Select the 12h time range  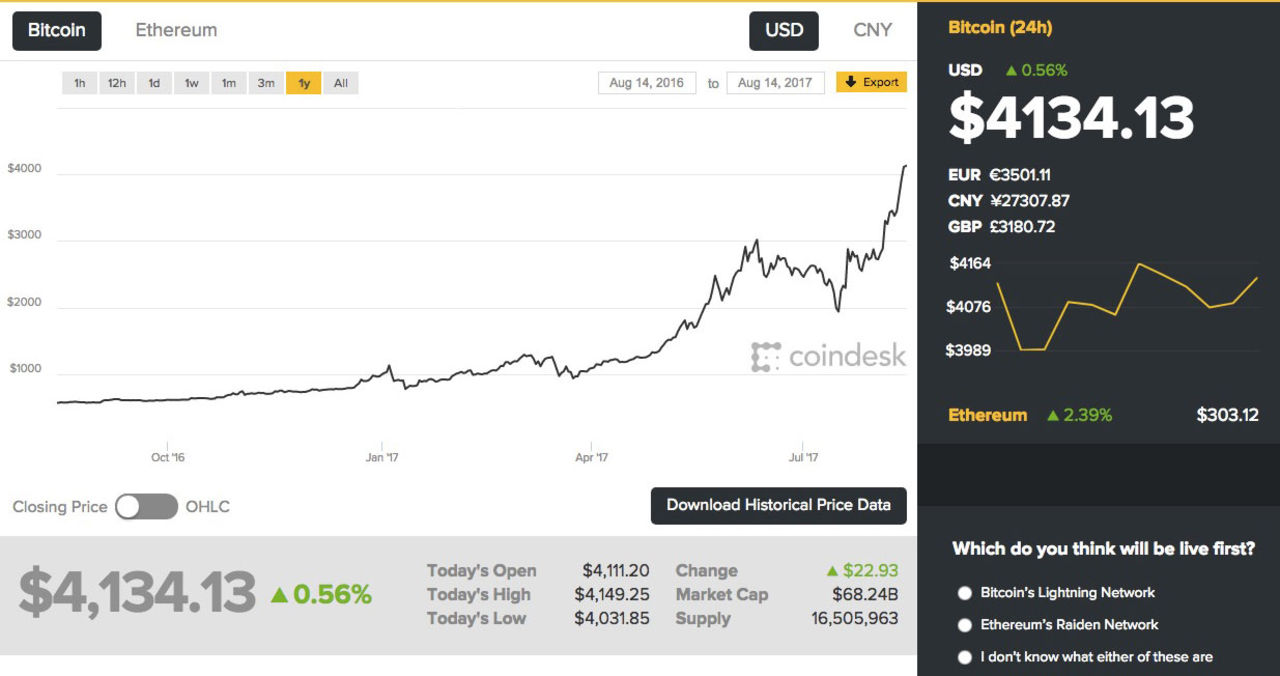116,83
